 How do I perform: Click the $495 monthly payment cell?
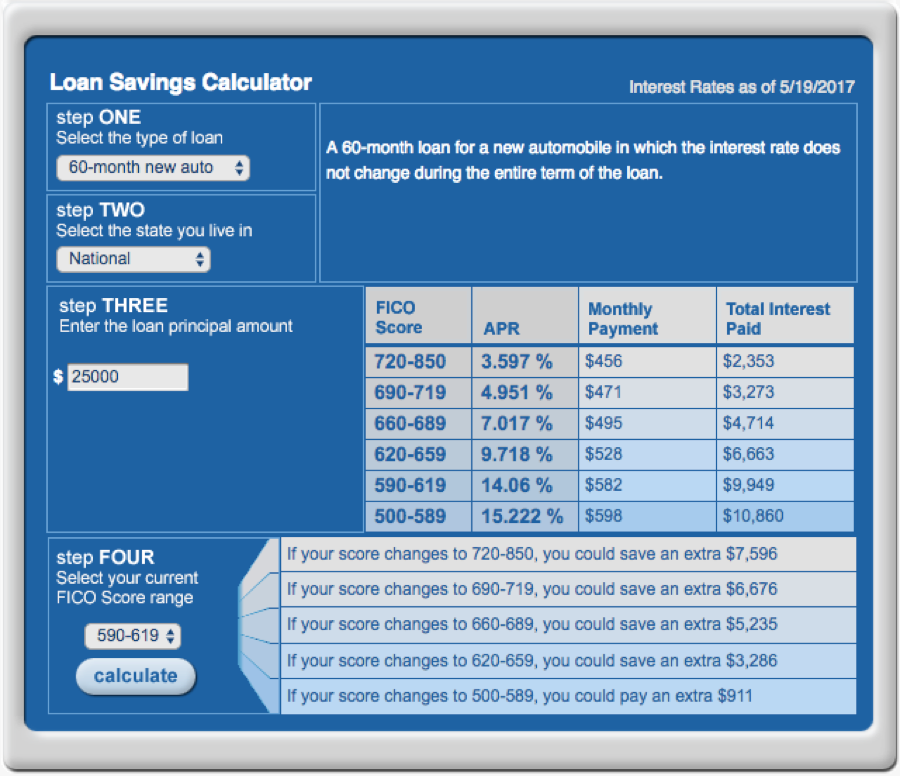click(x=647, y=424)
